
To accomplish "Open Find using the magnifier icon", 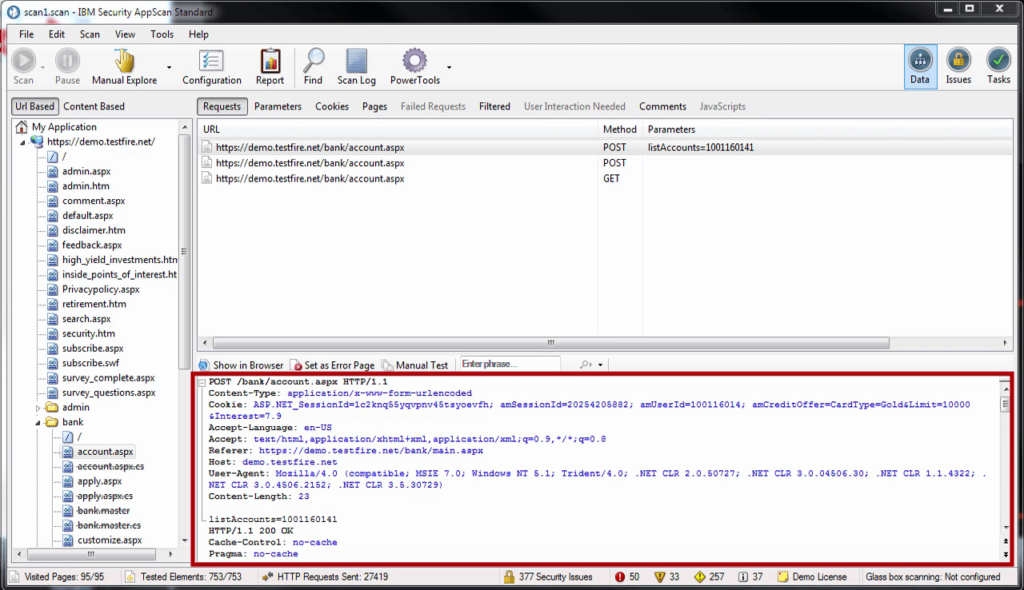I will click(x=313, y=65).
